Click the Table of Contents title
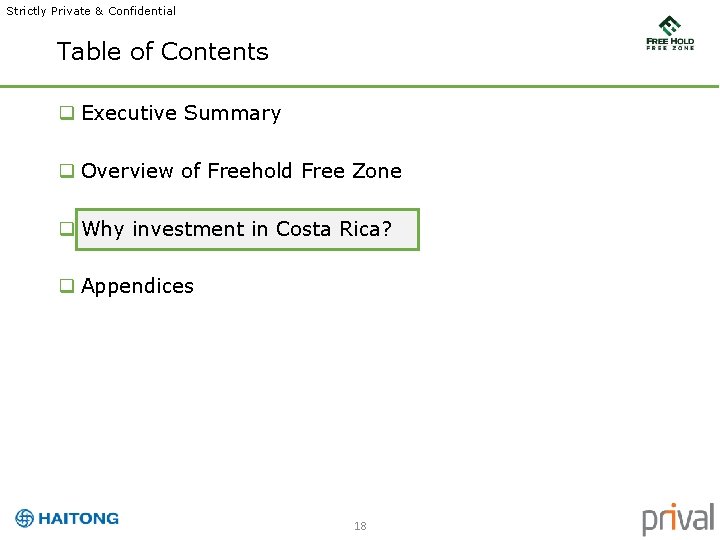The image size is (720, 540). point(163,51)
